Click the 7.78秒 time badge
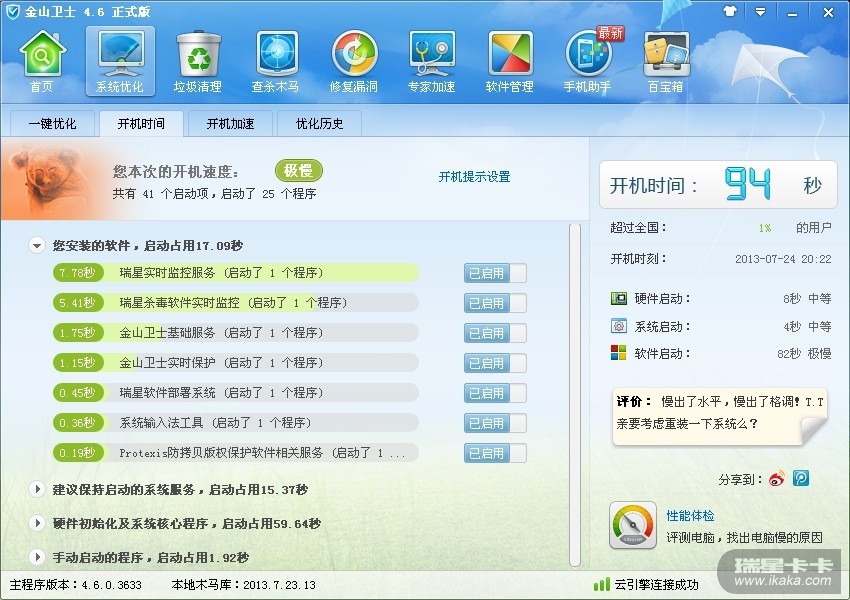The width and height of the screenshot is (850, 600). click(78, 273)
